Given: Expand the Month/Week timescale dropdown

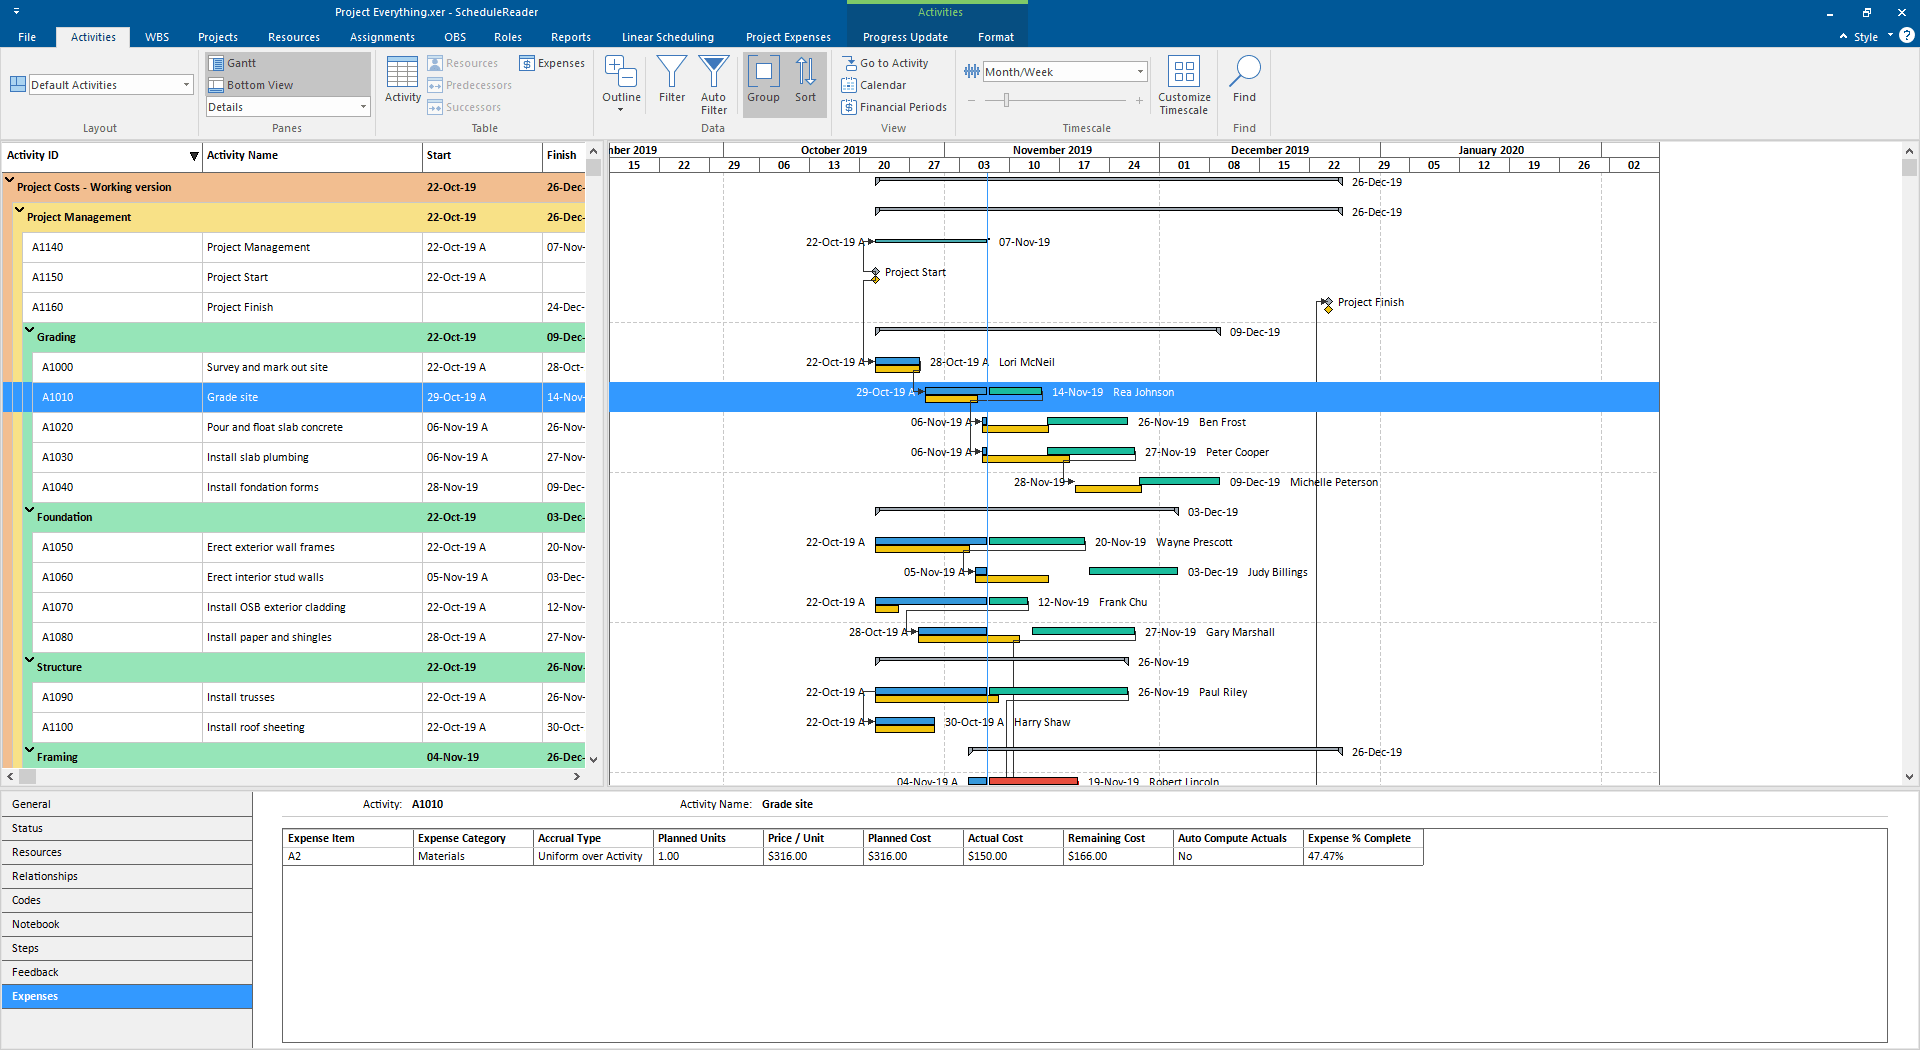Looking at the screenshot, I should click(x=1140, y=72).
